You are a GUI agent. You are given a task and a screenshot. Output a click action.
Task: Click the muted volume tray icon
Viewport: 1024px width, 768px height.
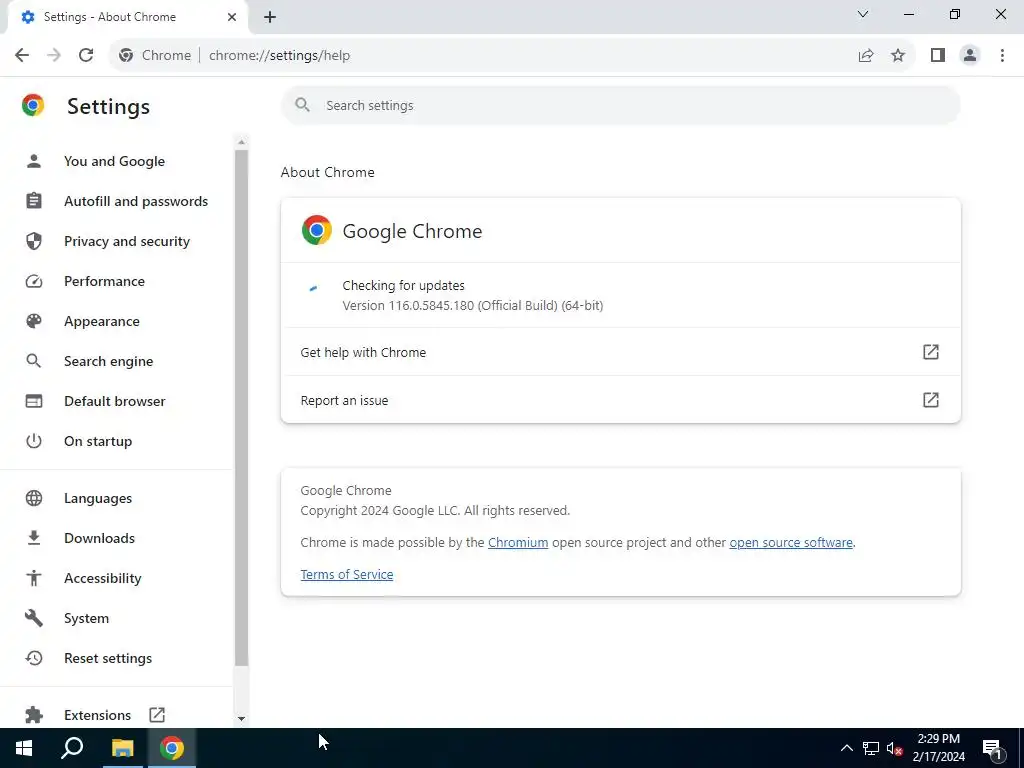pyautogui.click(x=895, y=748)
